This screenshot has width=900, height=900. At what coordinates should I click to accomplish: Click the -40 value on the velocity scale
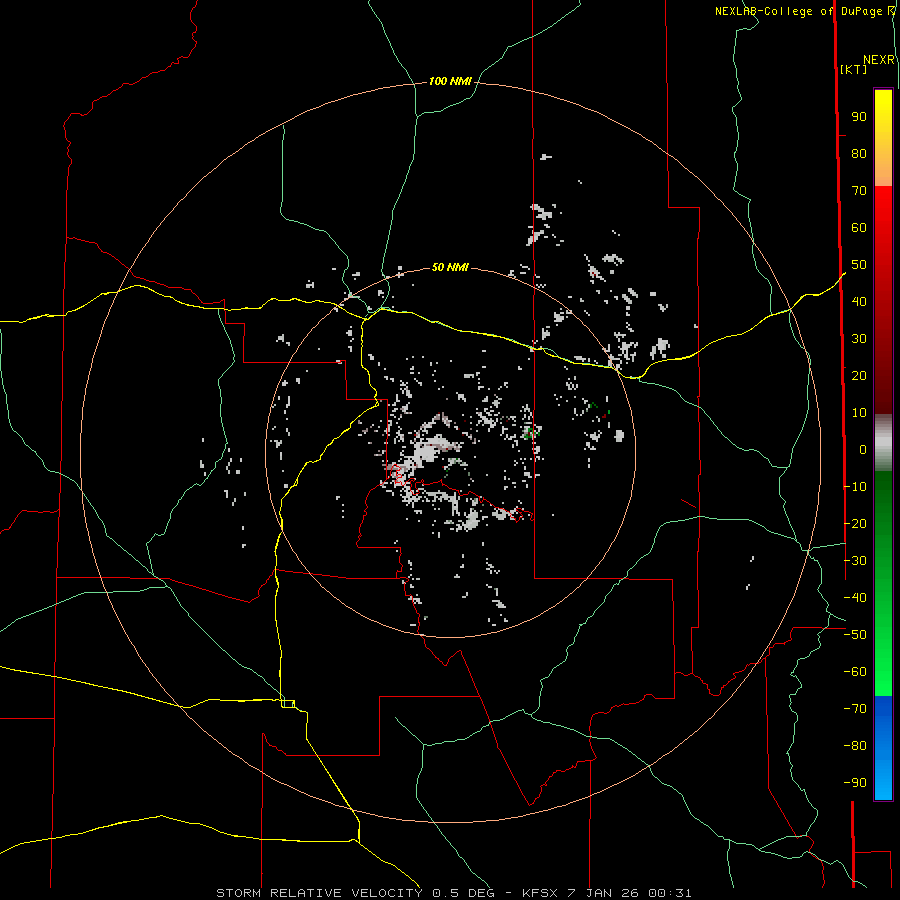point(855,598)
